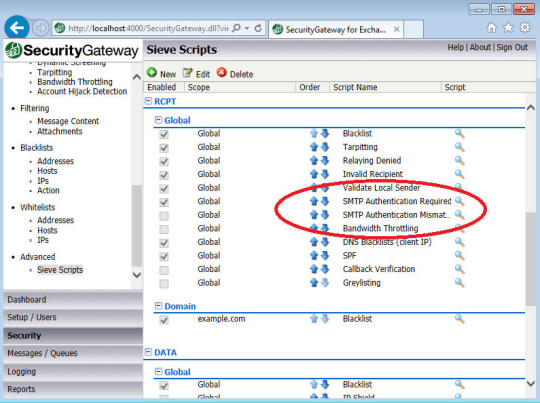This screenshot has height=403, width=540.
Task: Collapse the DATA section
Action: tap(148, 352)
